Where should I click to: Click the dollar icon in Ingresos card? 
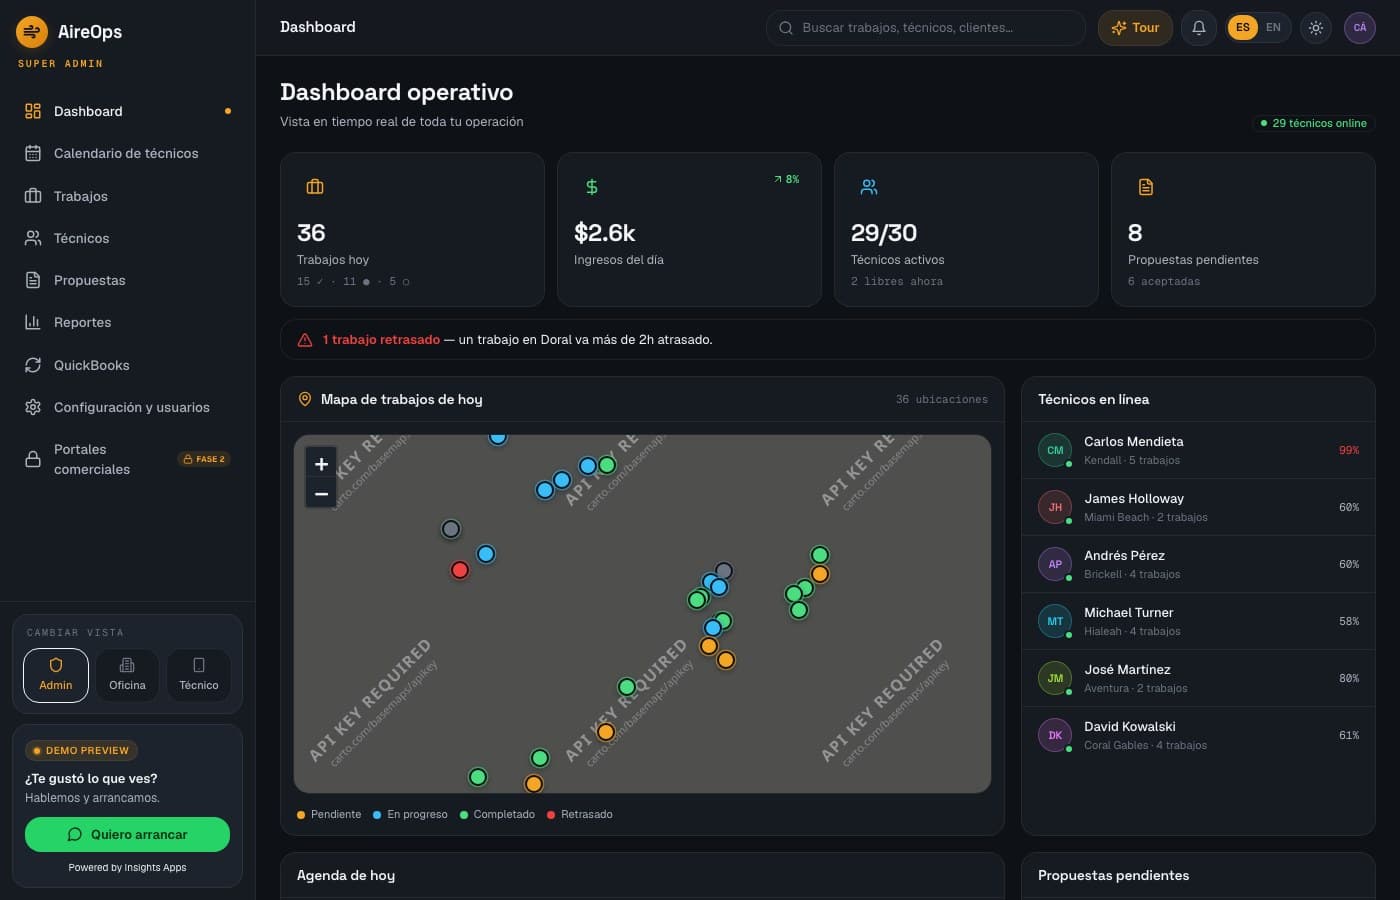(x=592, y=187)
